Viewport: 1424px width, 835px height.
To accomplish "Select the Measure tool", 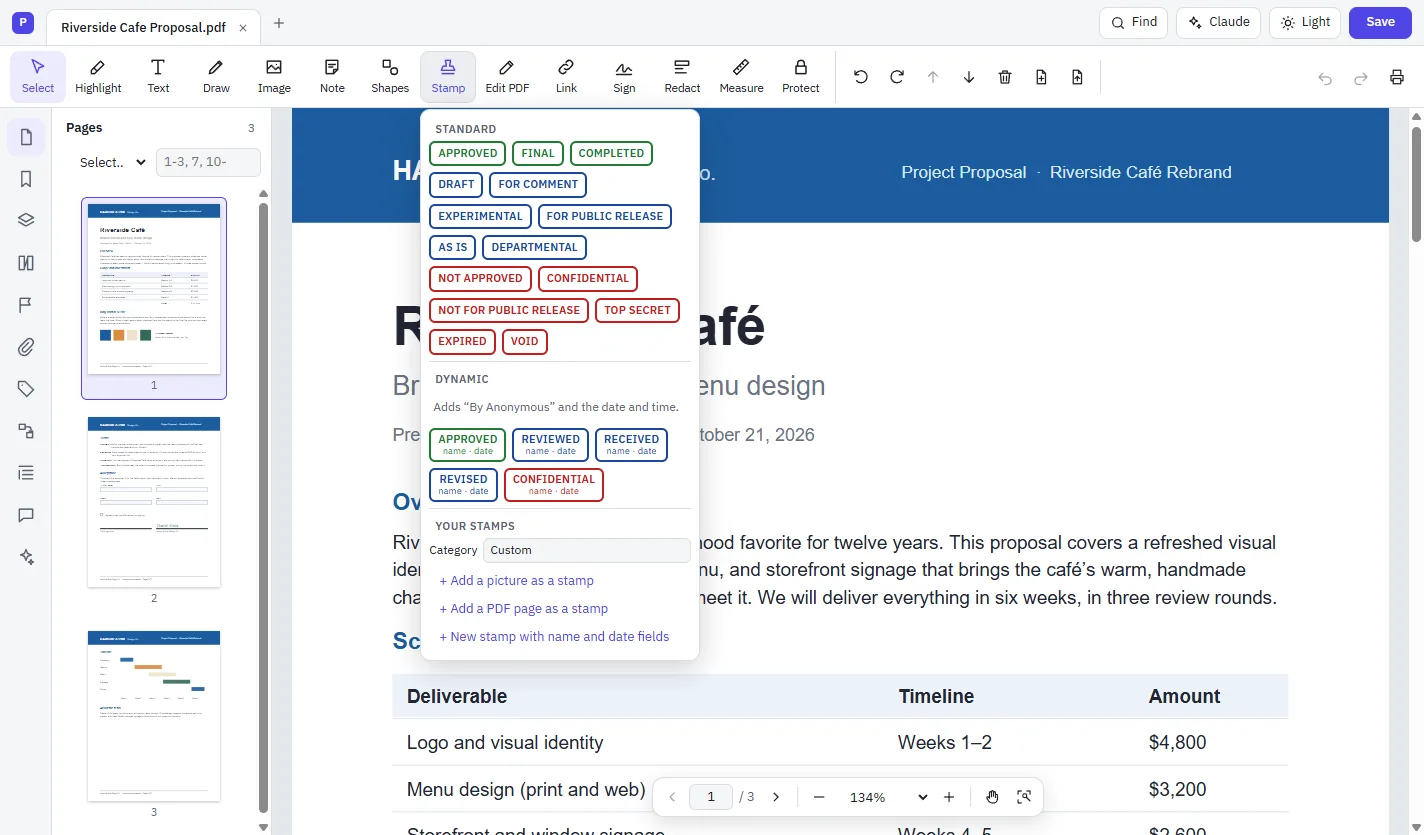I will (x=741, y=77).
